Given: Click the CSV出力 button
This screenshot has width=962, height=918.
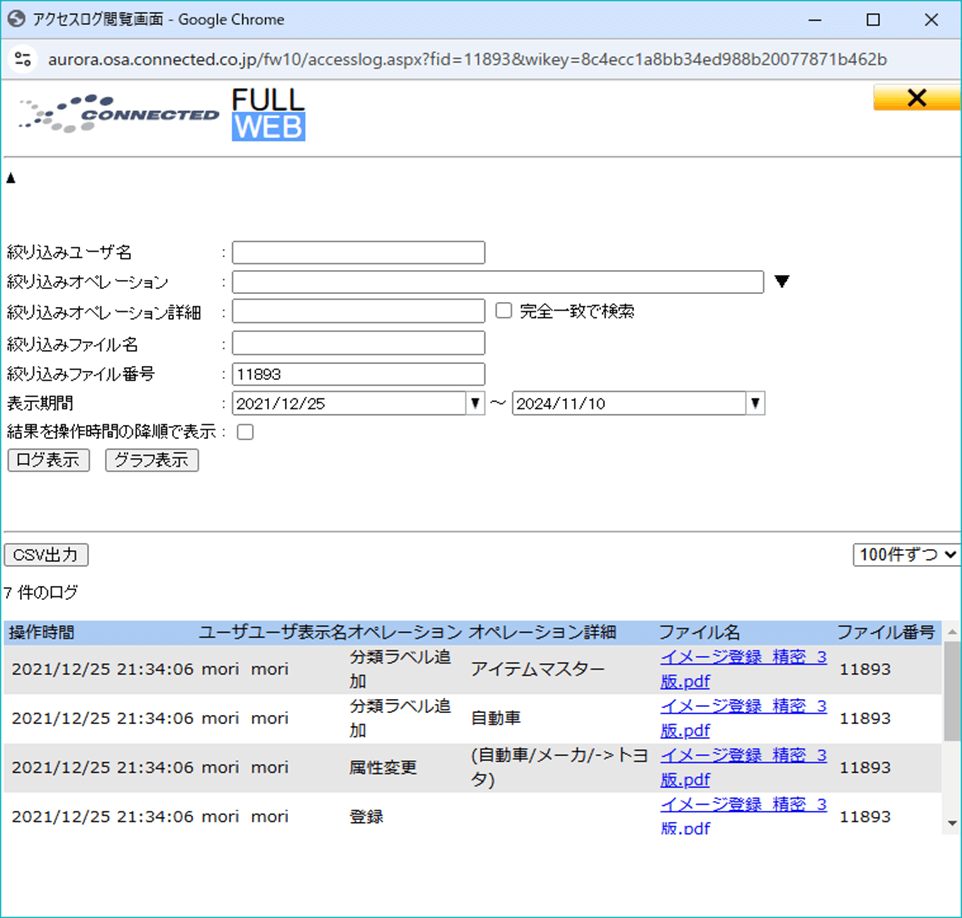Looking at the screenshot, I should click(46, 555).
